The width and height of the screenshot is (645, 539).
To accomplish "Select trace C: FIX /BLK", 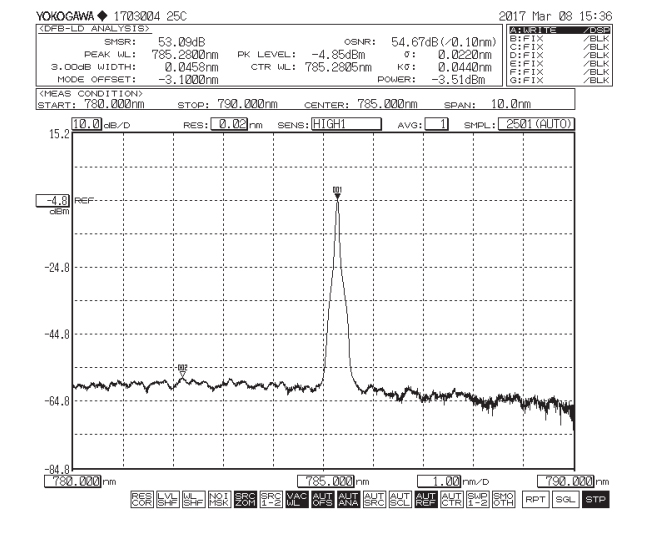I will point(559,47).
